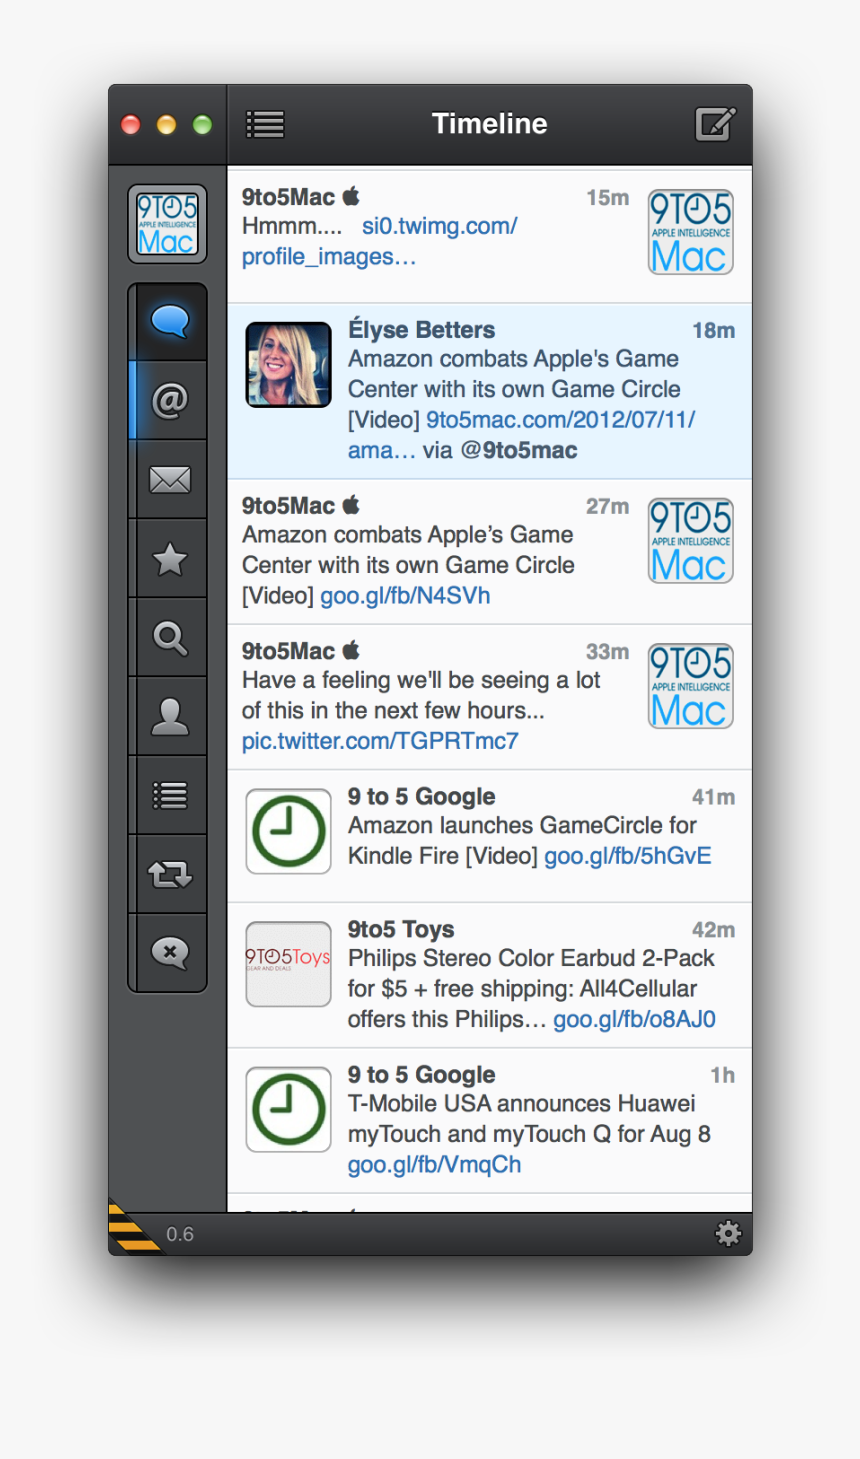The image size is (860, 1459).
Task: Open the Timeline tab in the sidebar
Action: 169,322
